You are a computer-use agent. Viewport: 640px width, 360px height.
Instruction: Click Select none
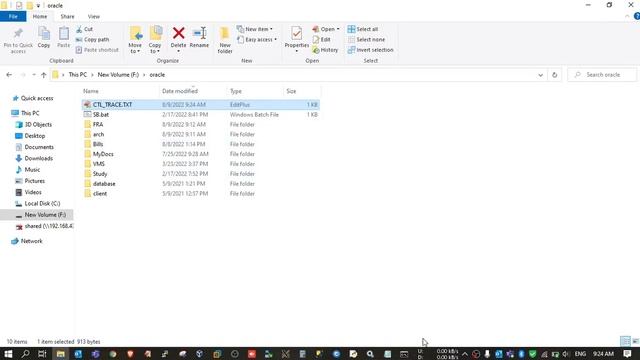pyautogui.click(x=366, y=40)
